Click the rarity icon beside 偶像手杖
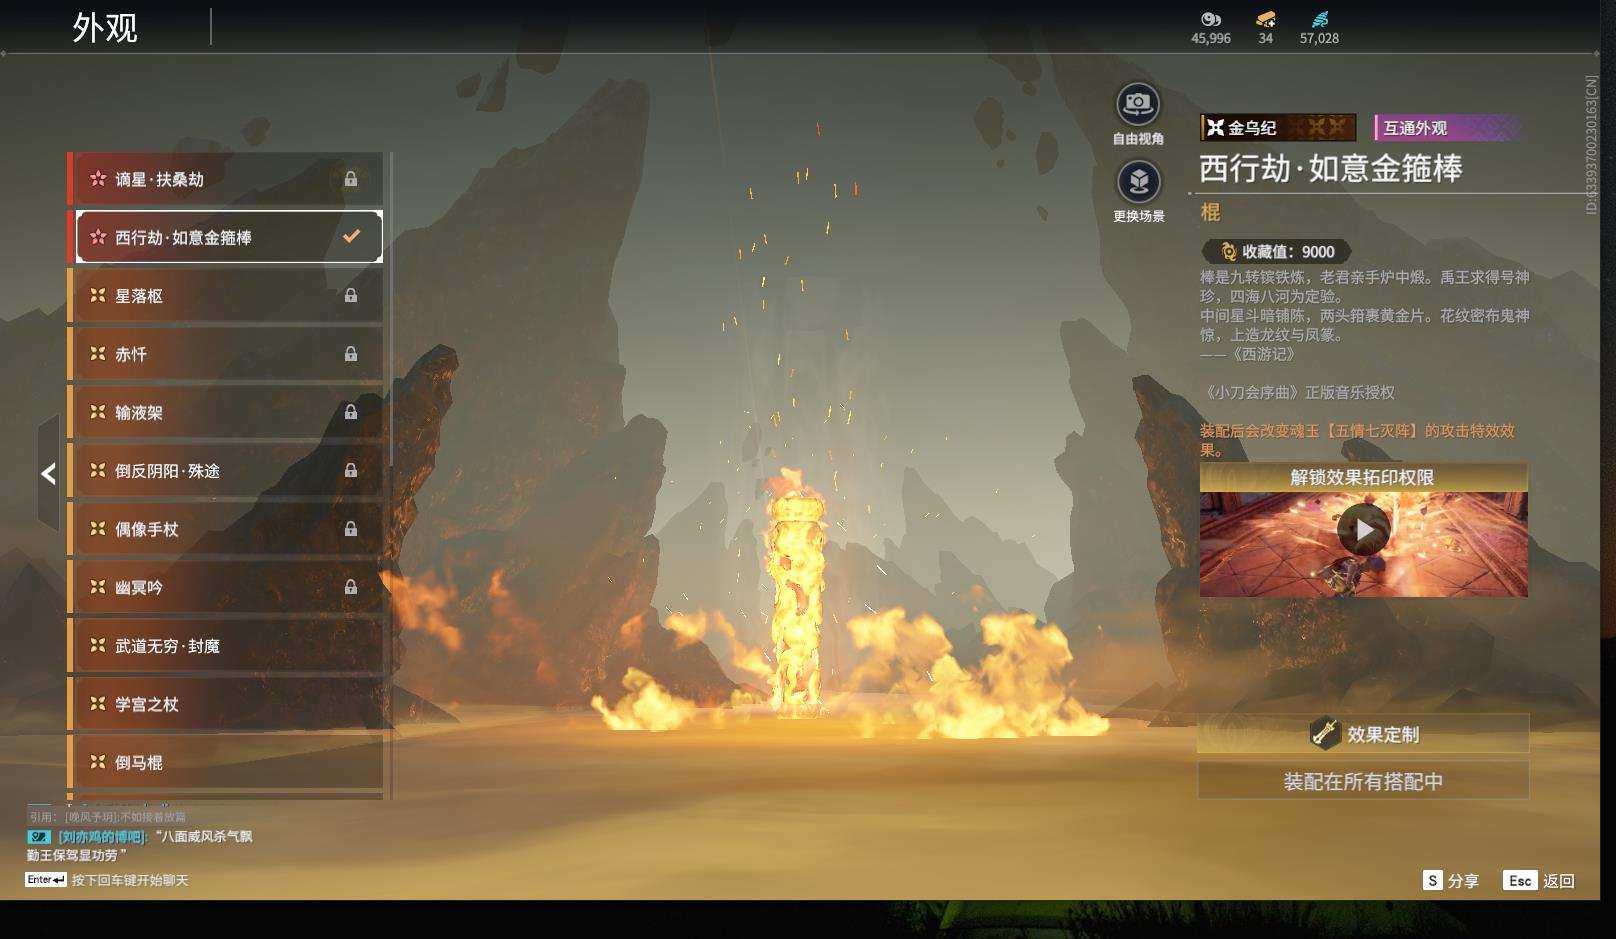 (x=98, y=529)
